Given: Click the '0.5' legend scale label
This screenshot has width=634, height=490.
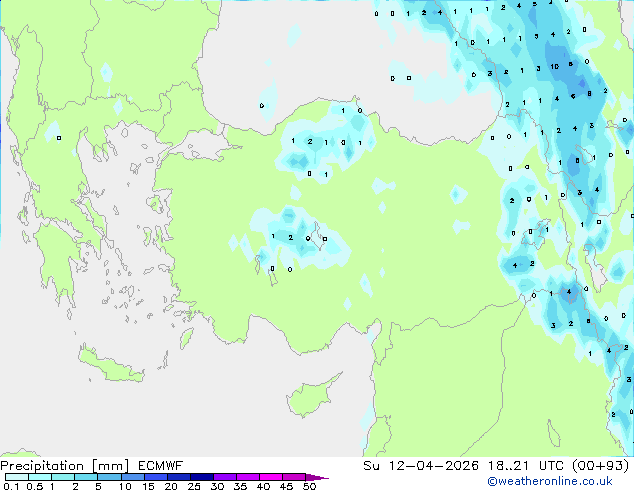Looking at the screenshot, I should pos(34,486).
